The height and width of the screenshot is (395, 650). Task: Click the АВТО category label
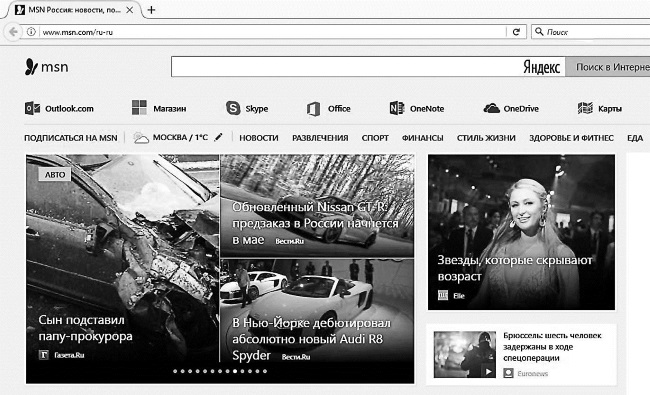[x=55, y=174]
